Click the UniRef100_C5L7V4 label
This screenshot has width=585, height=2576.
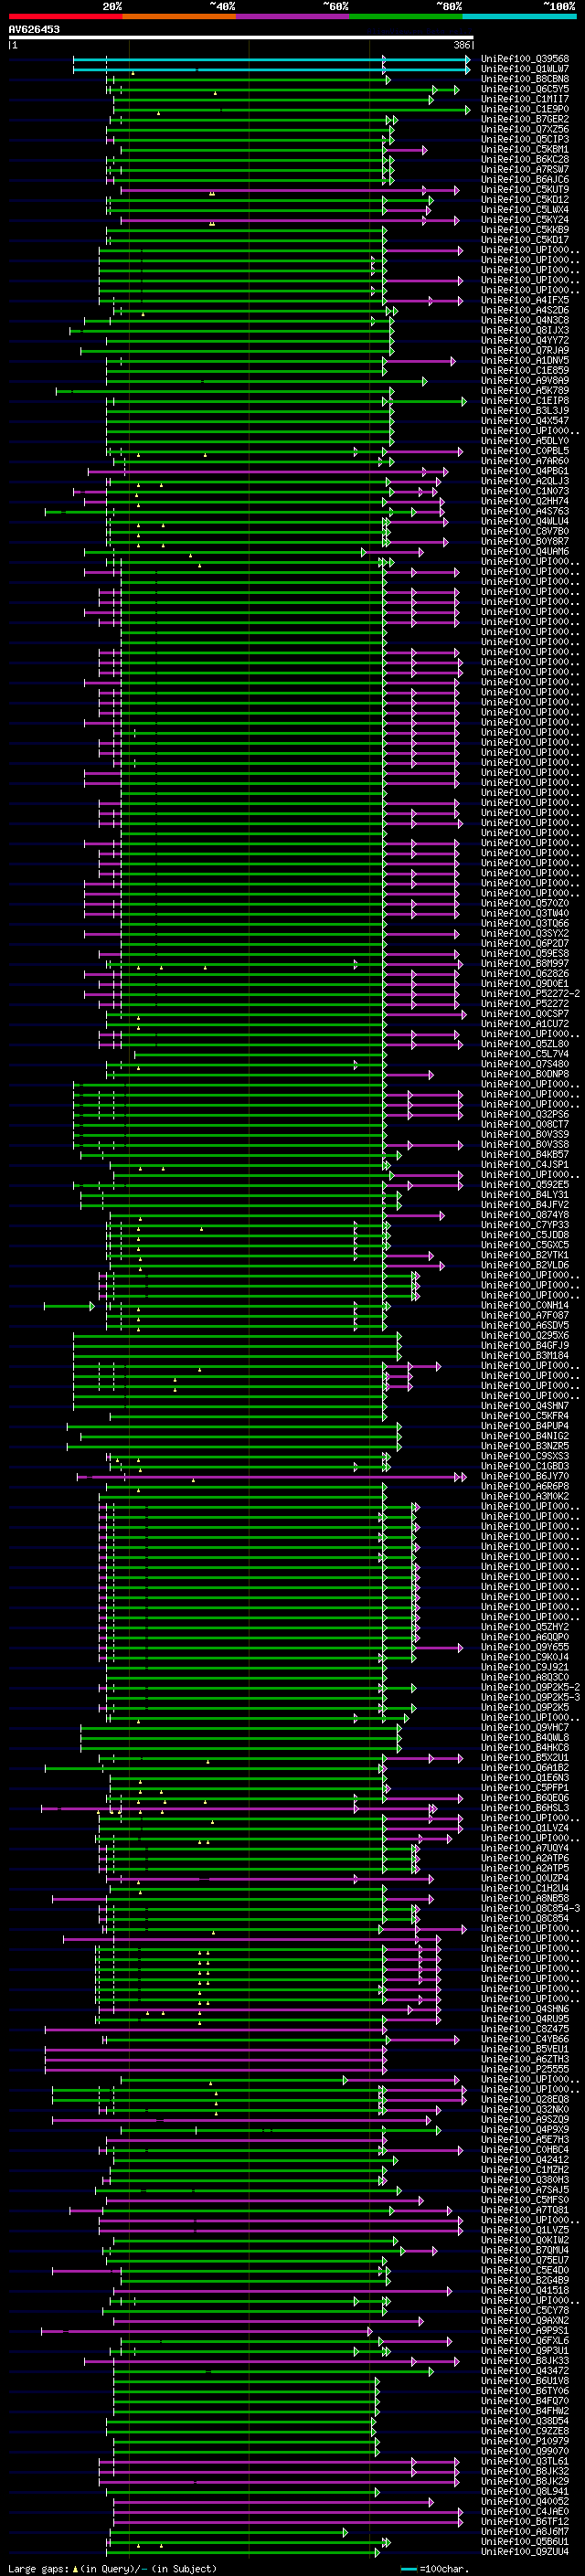525,1054
